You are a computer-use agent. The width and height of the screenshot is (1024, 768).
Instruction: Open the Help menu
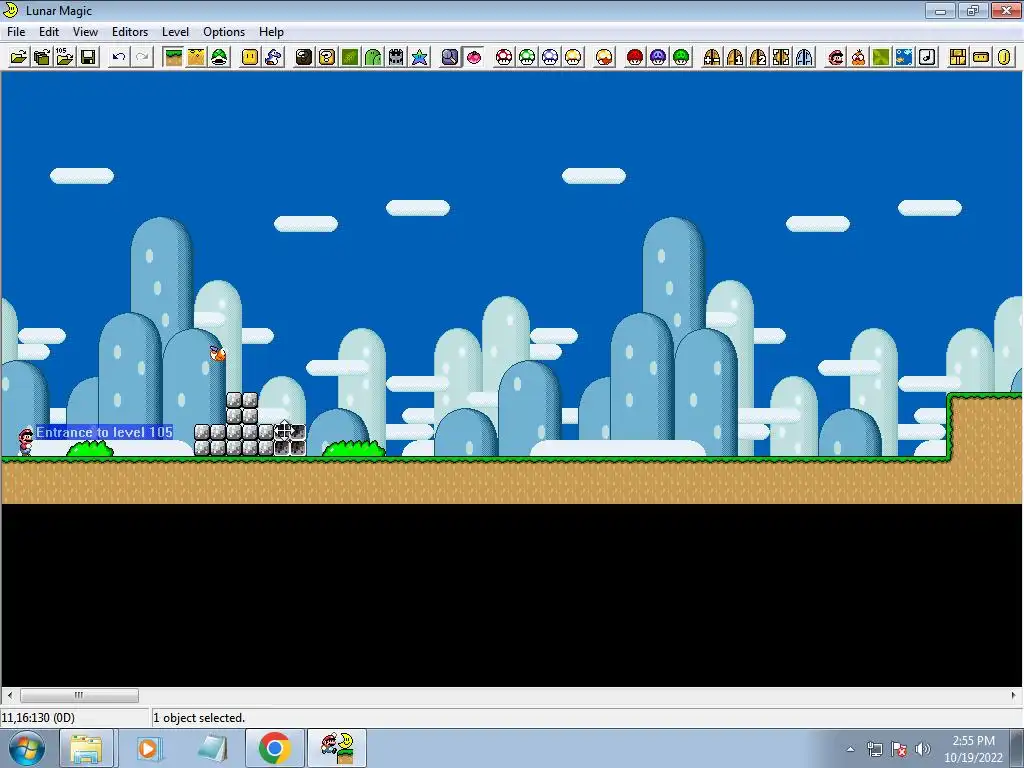tap(271, 32)
